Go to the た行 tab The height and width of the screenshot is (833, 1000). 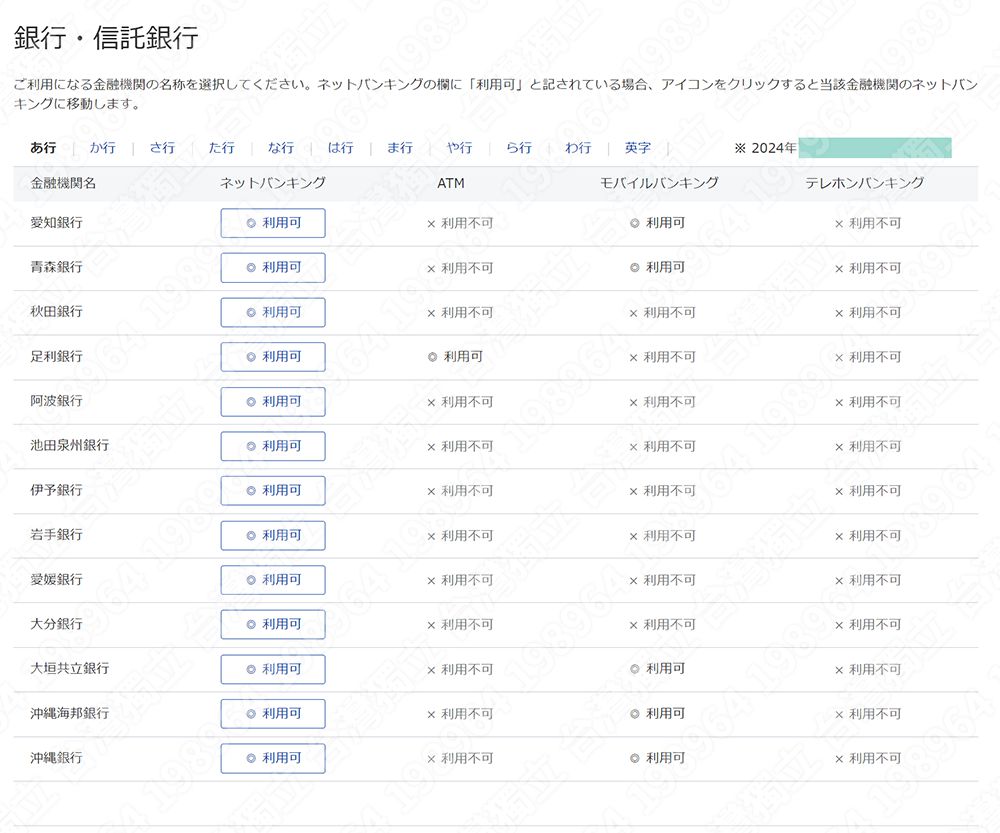tap(221, 148)
